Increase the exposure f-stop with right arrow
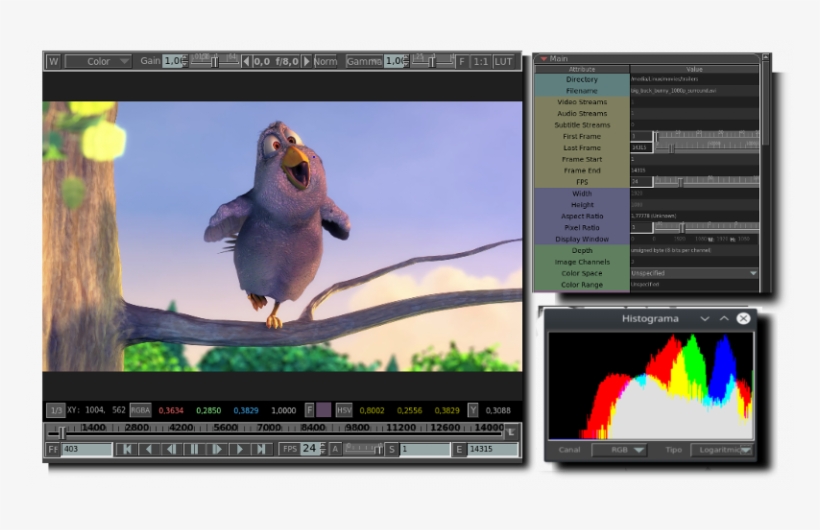Screen dimensions: 820x530 pyautogui.click(x=306, y=62)
